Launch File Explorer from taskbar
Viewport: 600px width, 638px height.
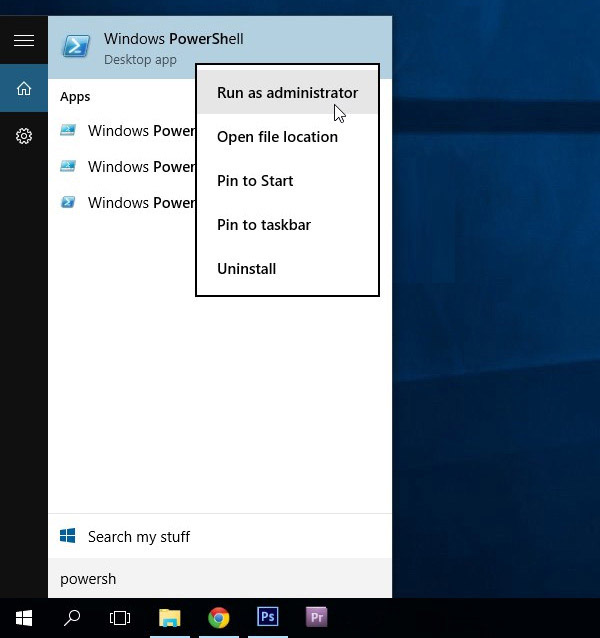pyautogui.click(x=169, y=617)
